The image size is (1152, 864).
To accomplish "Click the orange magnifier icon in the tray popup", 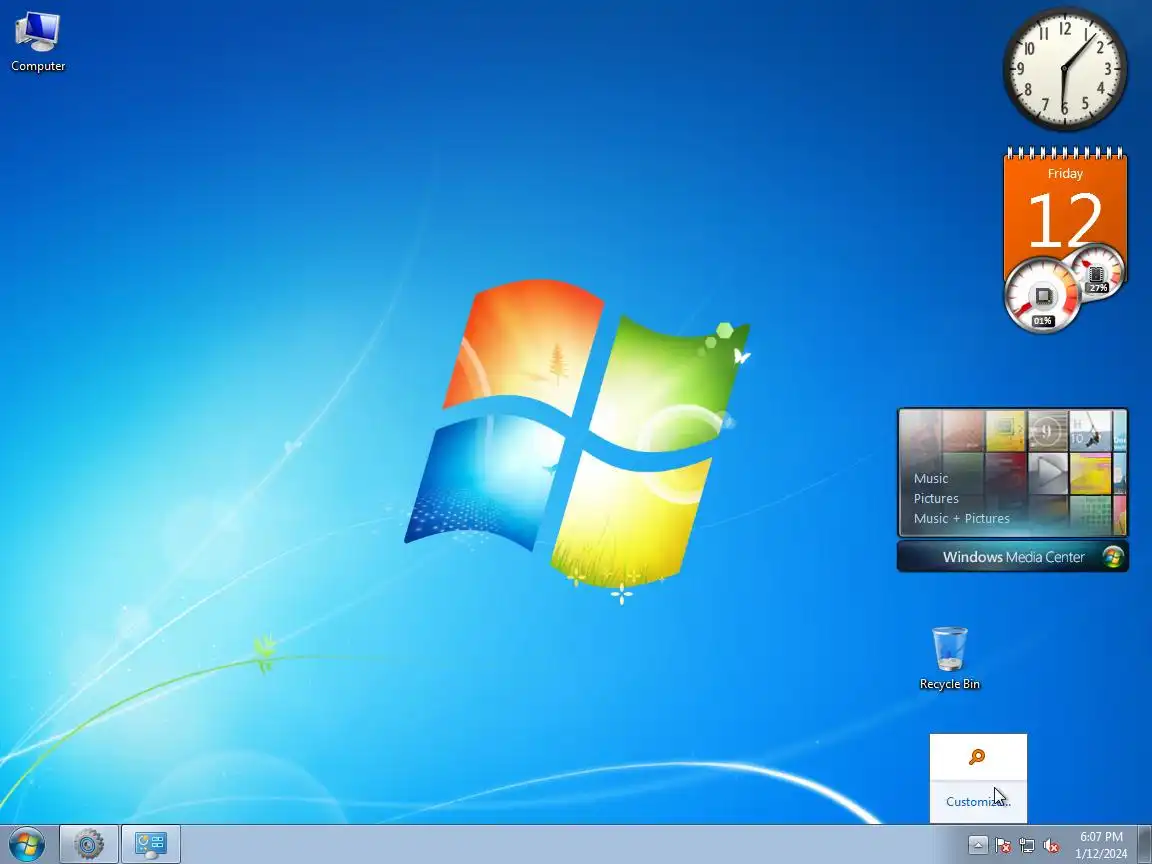I will 977,756.
